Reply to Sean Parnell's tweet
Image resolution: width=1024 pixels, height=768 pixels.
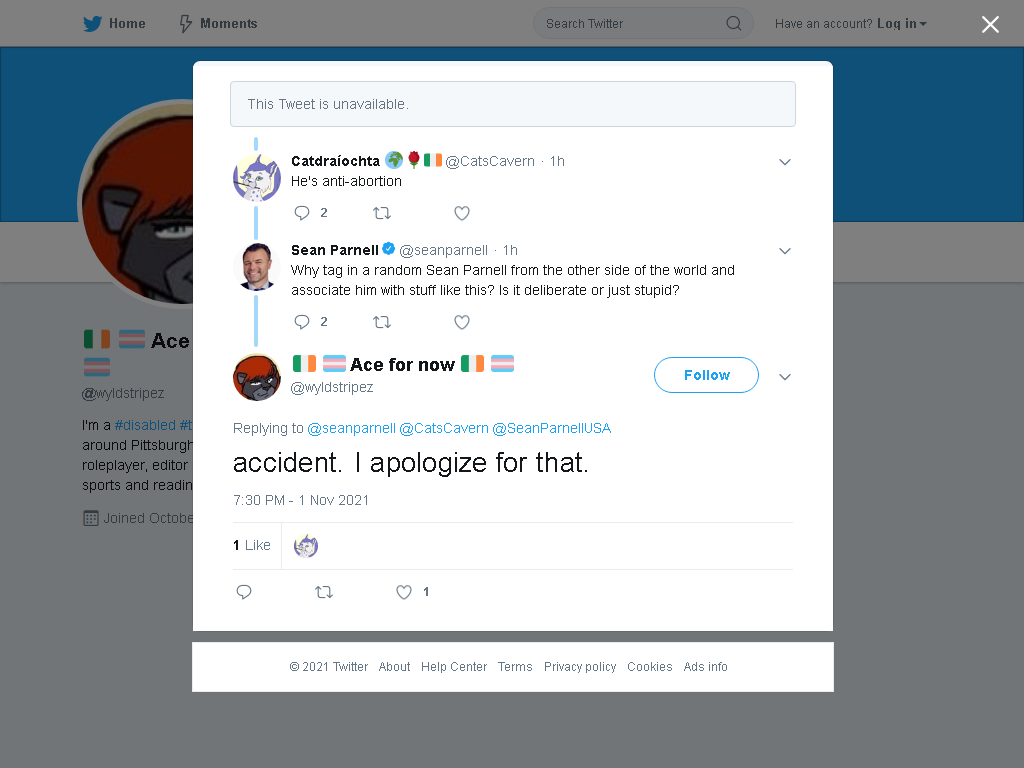pyautogui.click(x=302, y=322)
